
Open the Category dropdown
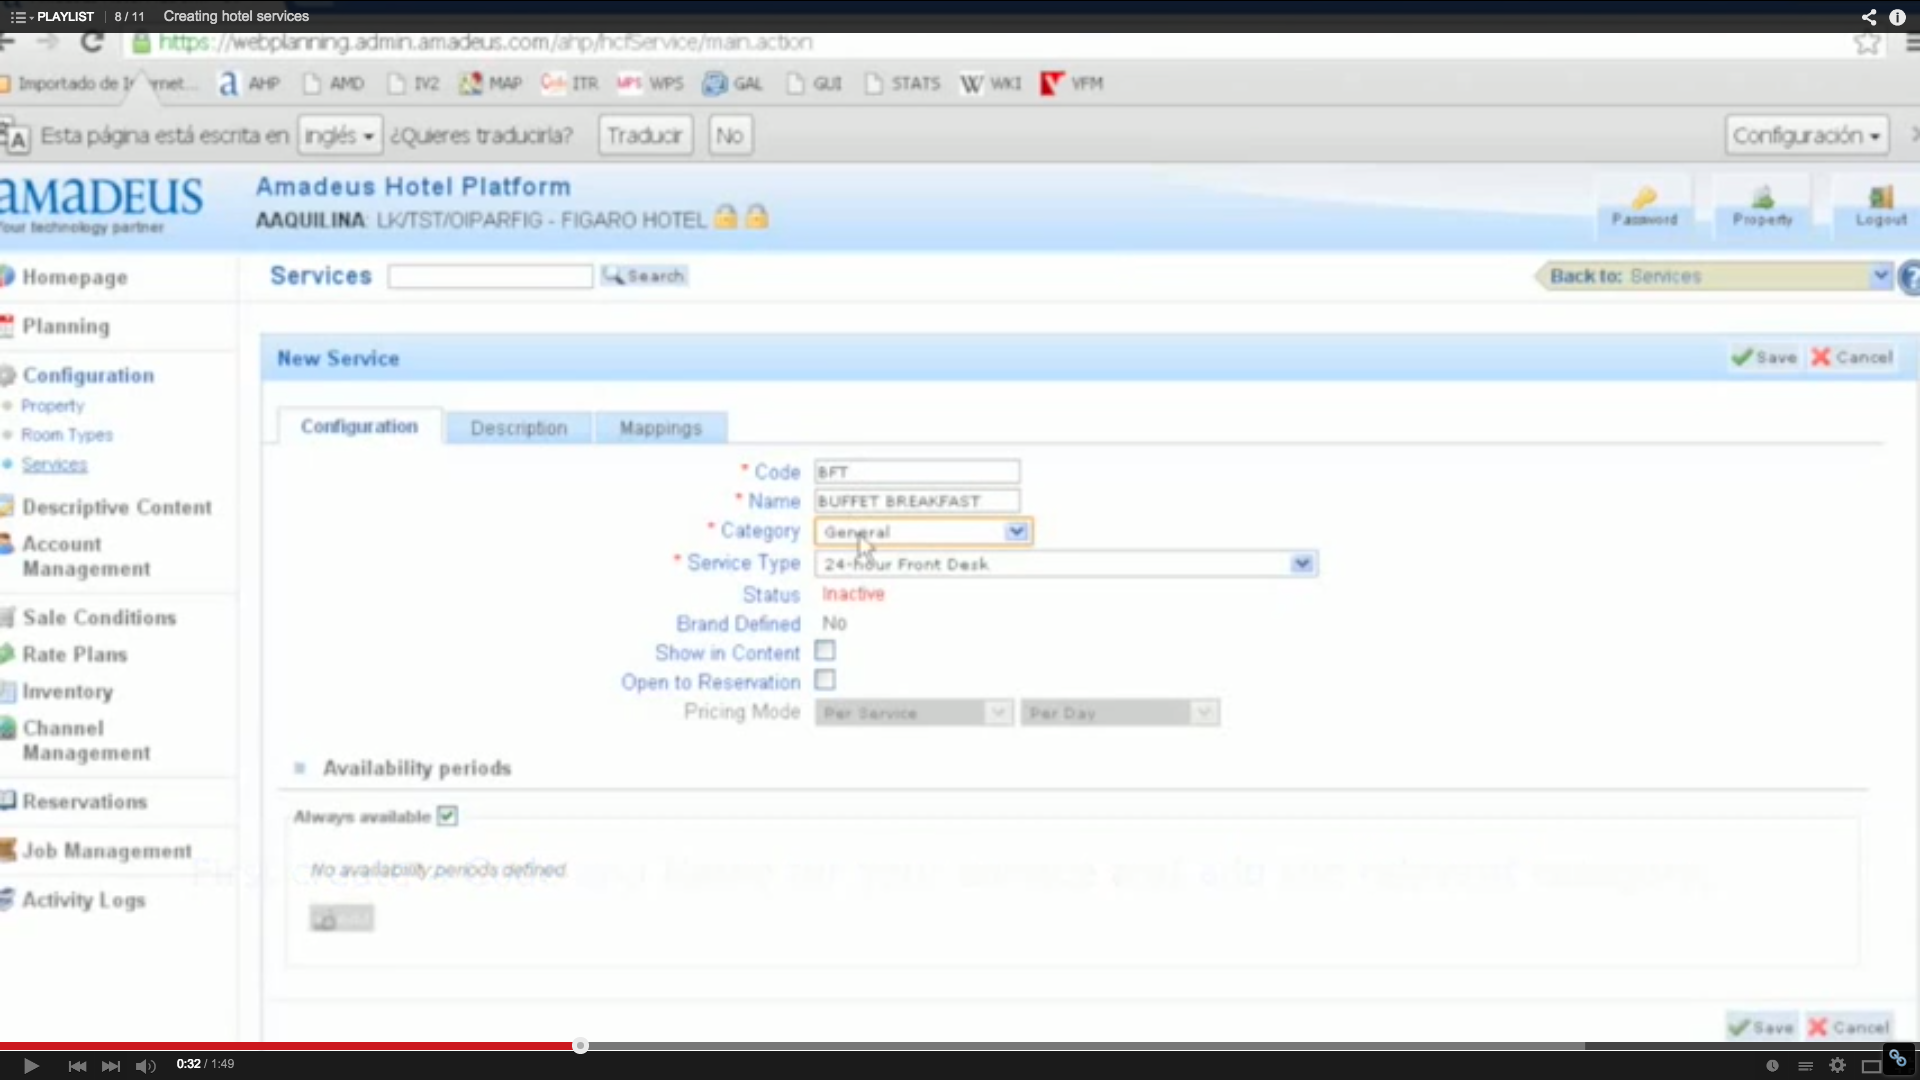(x=1016, y=532)
